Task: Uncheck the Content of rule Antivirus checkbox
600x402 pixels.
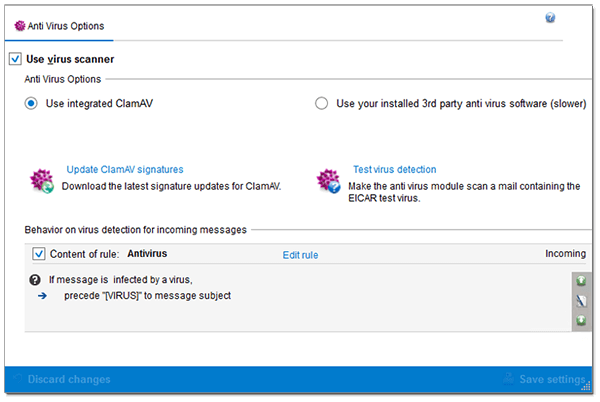Action: [39, 254]
